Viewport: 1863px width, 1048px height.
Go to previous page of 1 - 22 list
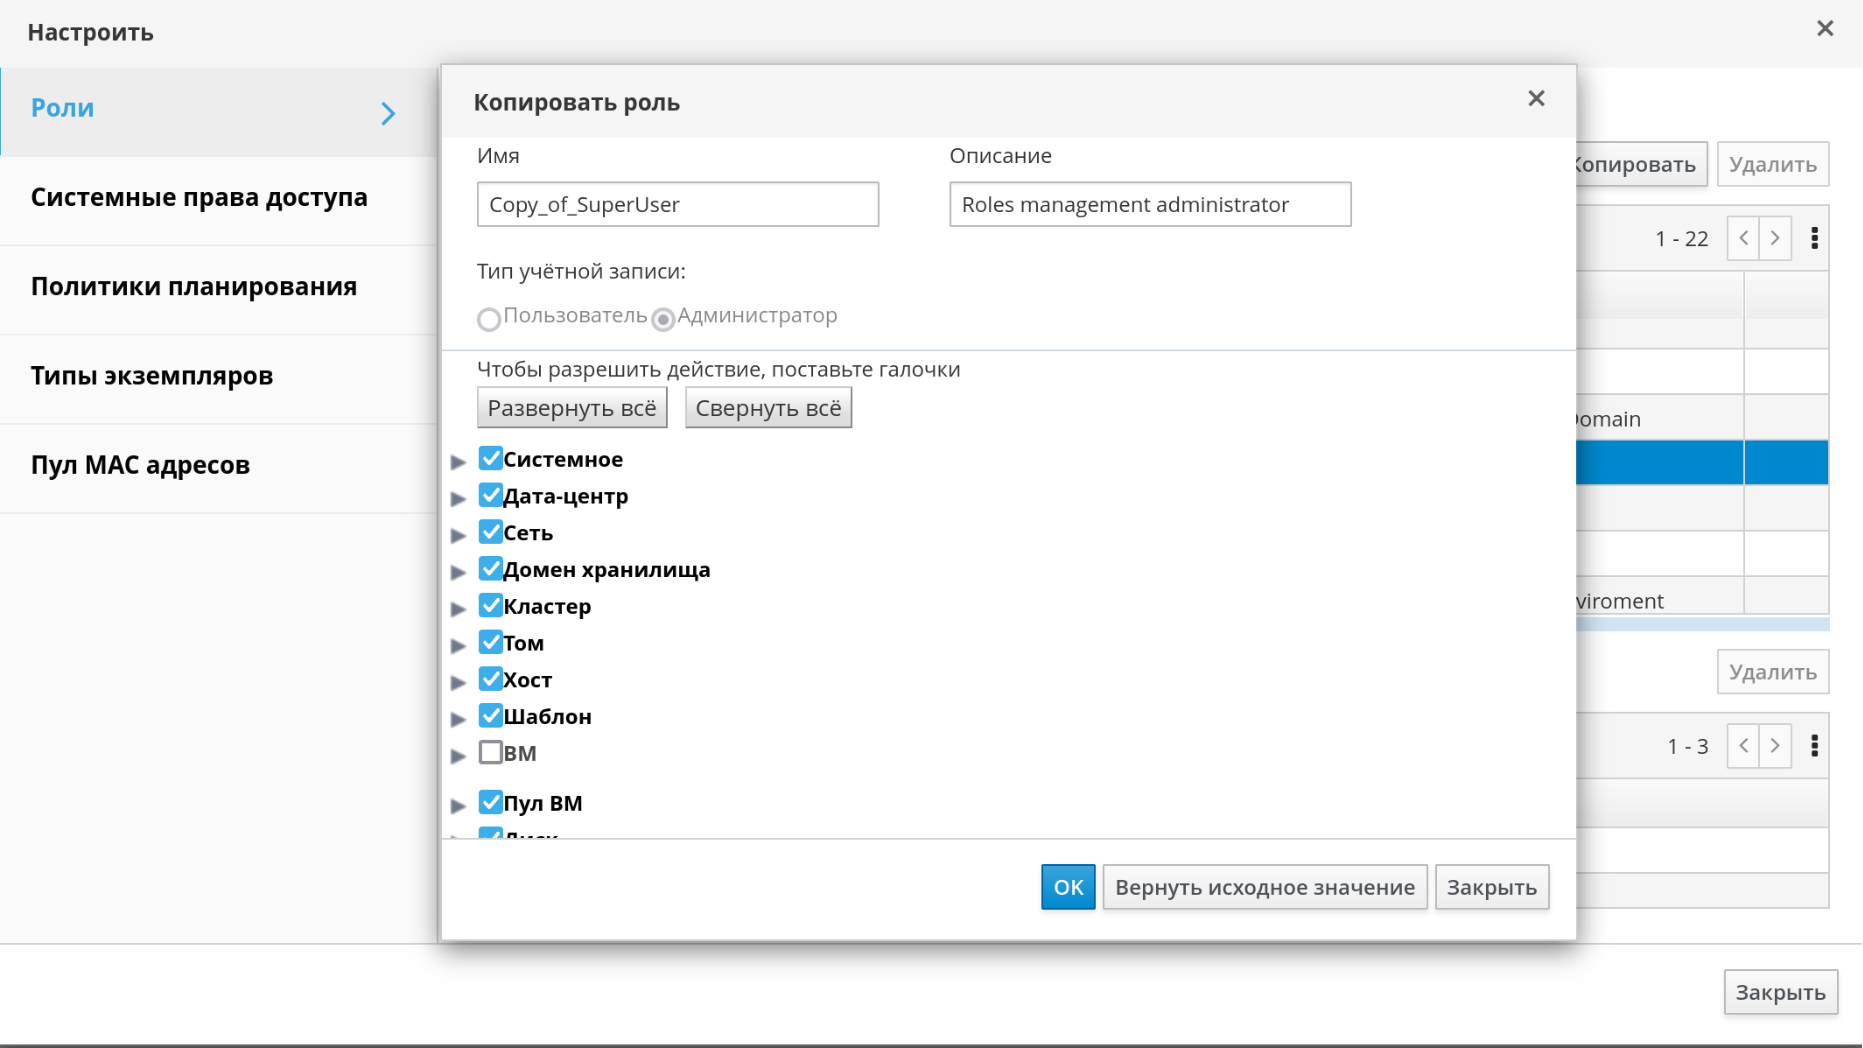pos(1744,238)
